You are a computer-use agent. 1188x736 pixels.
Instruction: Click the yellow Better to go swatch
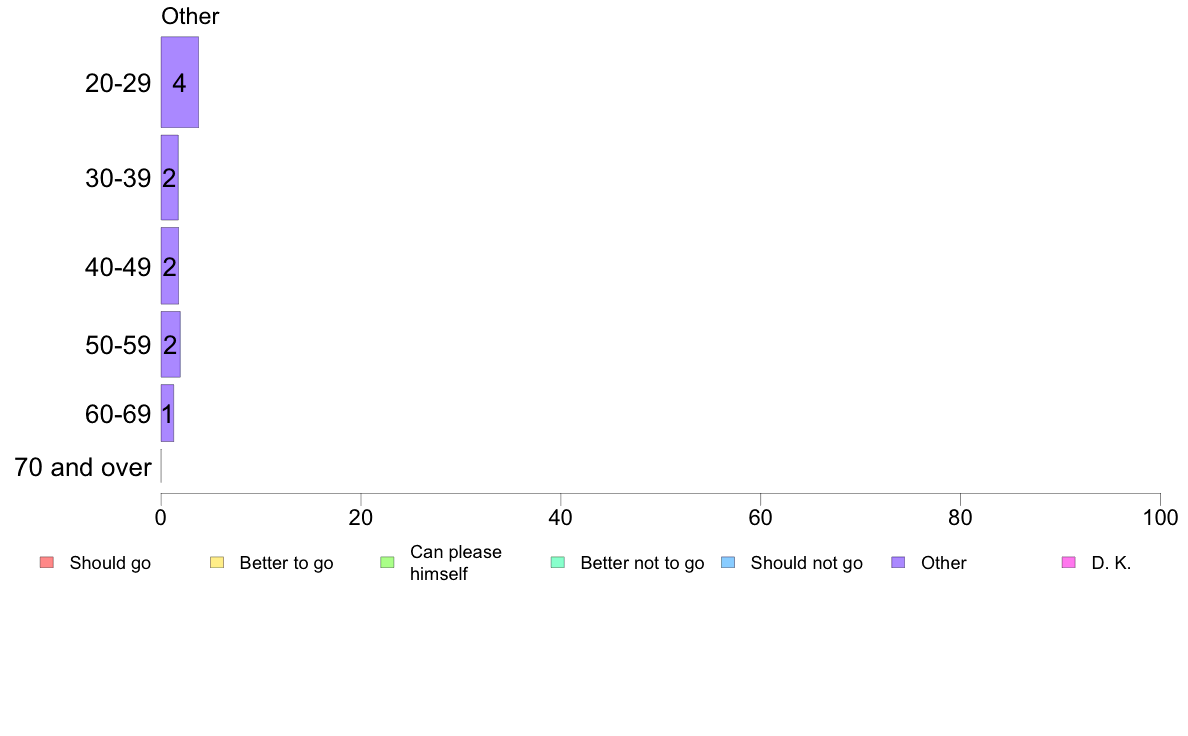coord(217,562)
